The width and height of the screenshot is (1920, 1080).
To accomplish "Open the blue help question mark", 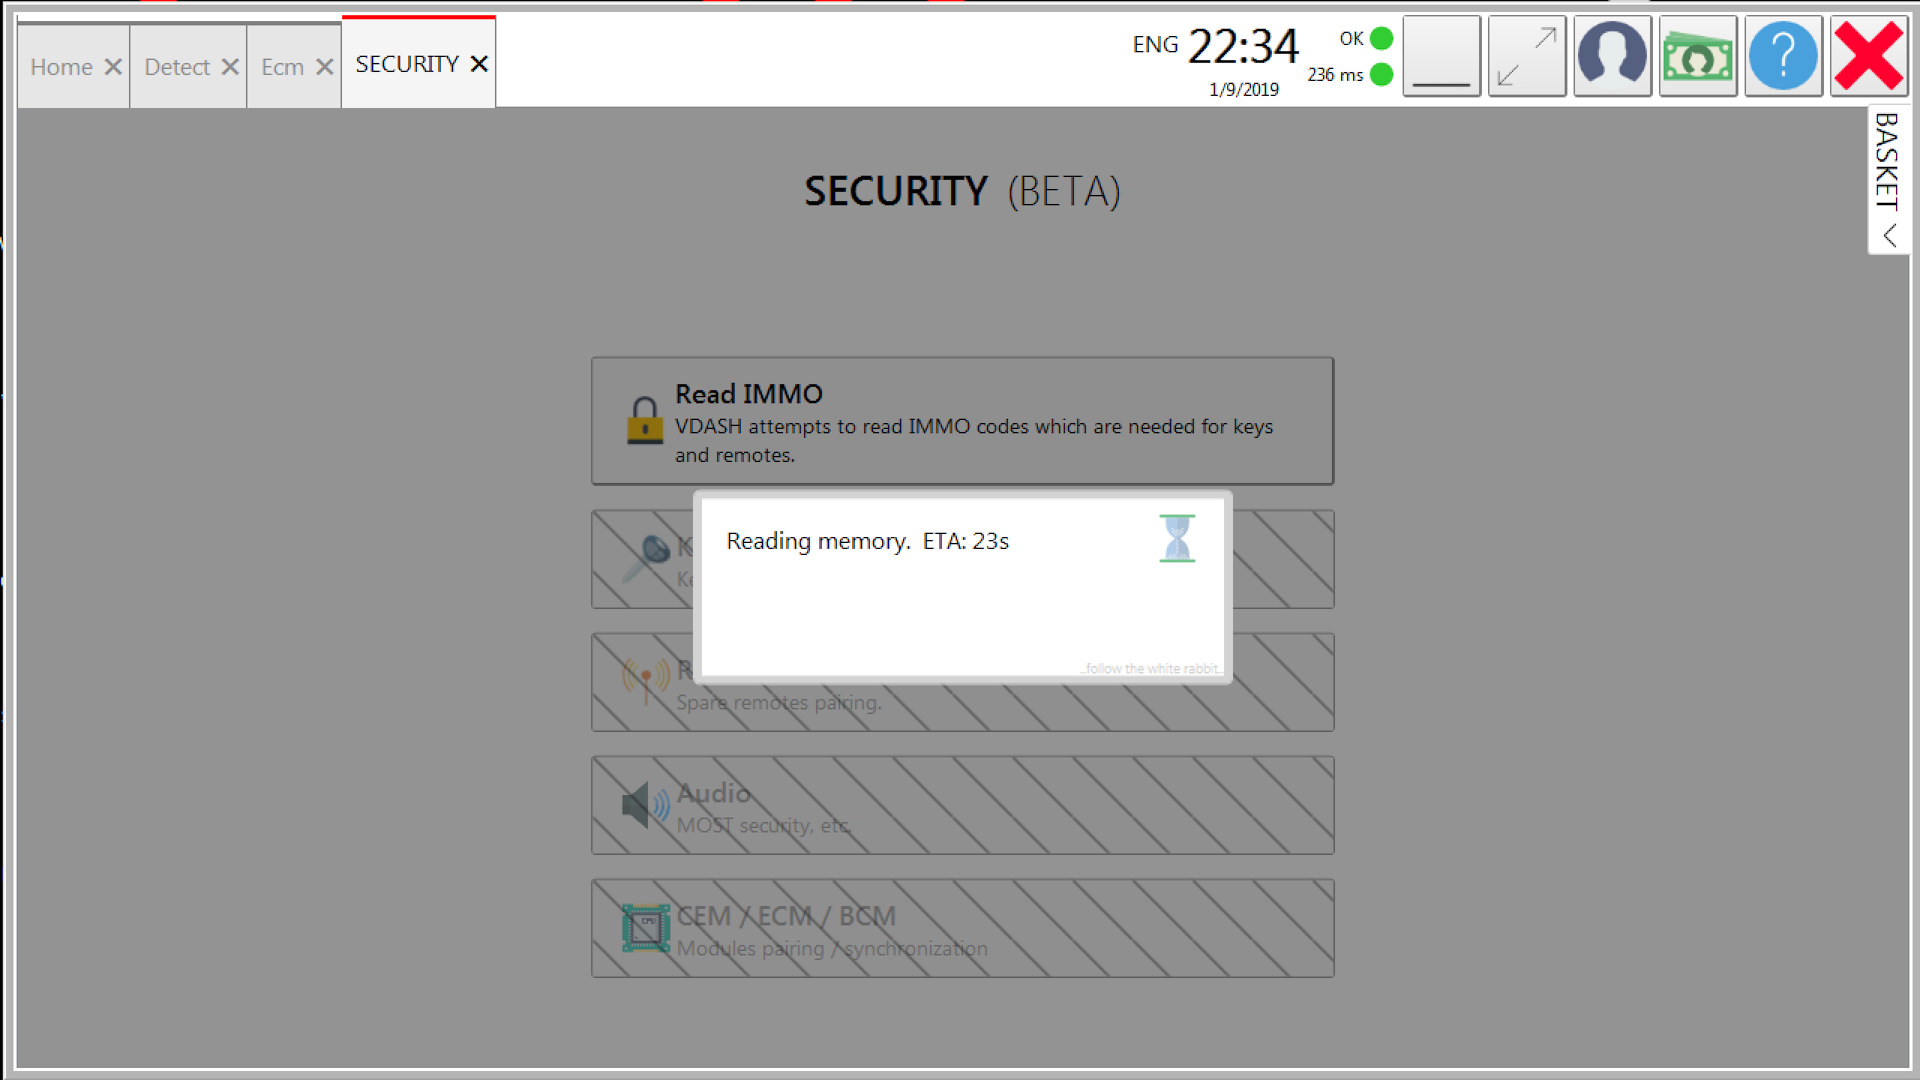I will tap(1783, 57).
